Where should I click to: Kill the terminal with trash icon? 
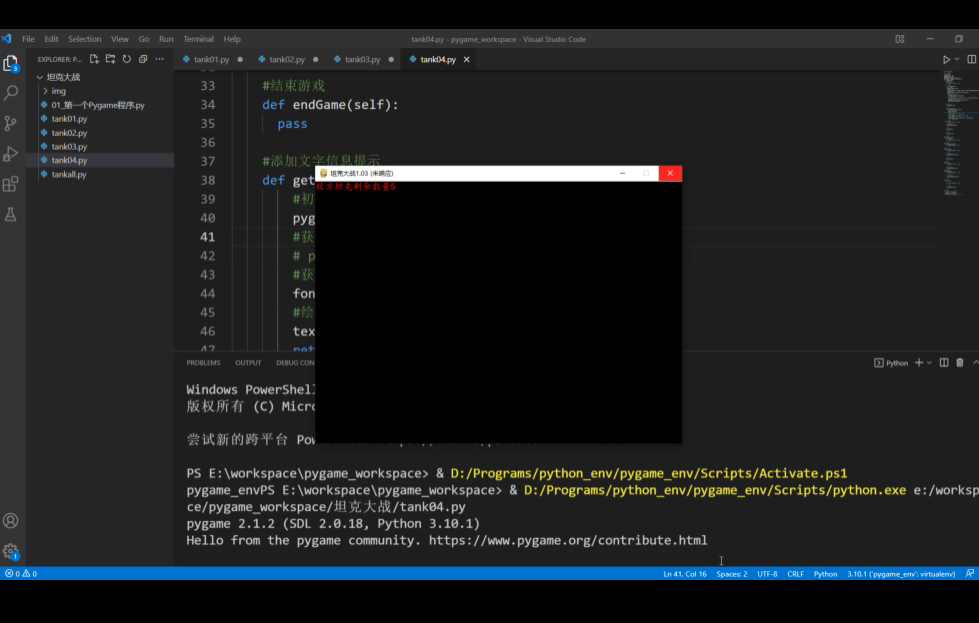960,363
